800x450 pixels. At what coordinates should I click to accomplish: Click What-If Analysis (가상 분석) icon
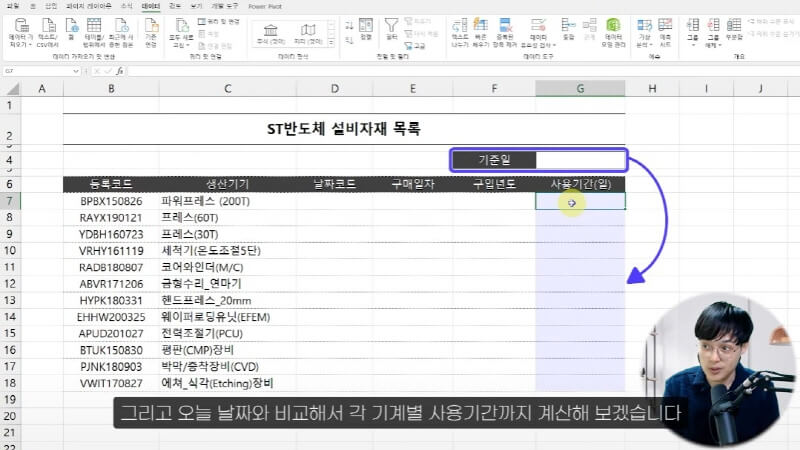click(644, 26)
